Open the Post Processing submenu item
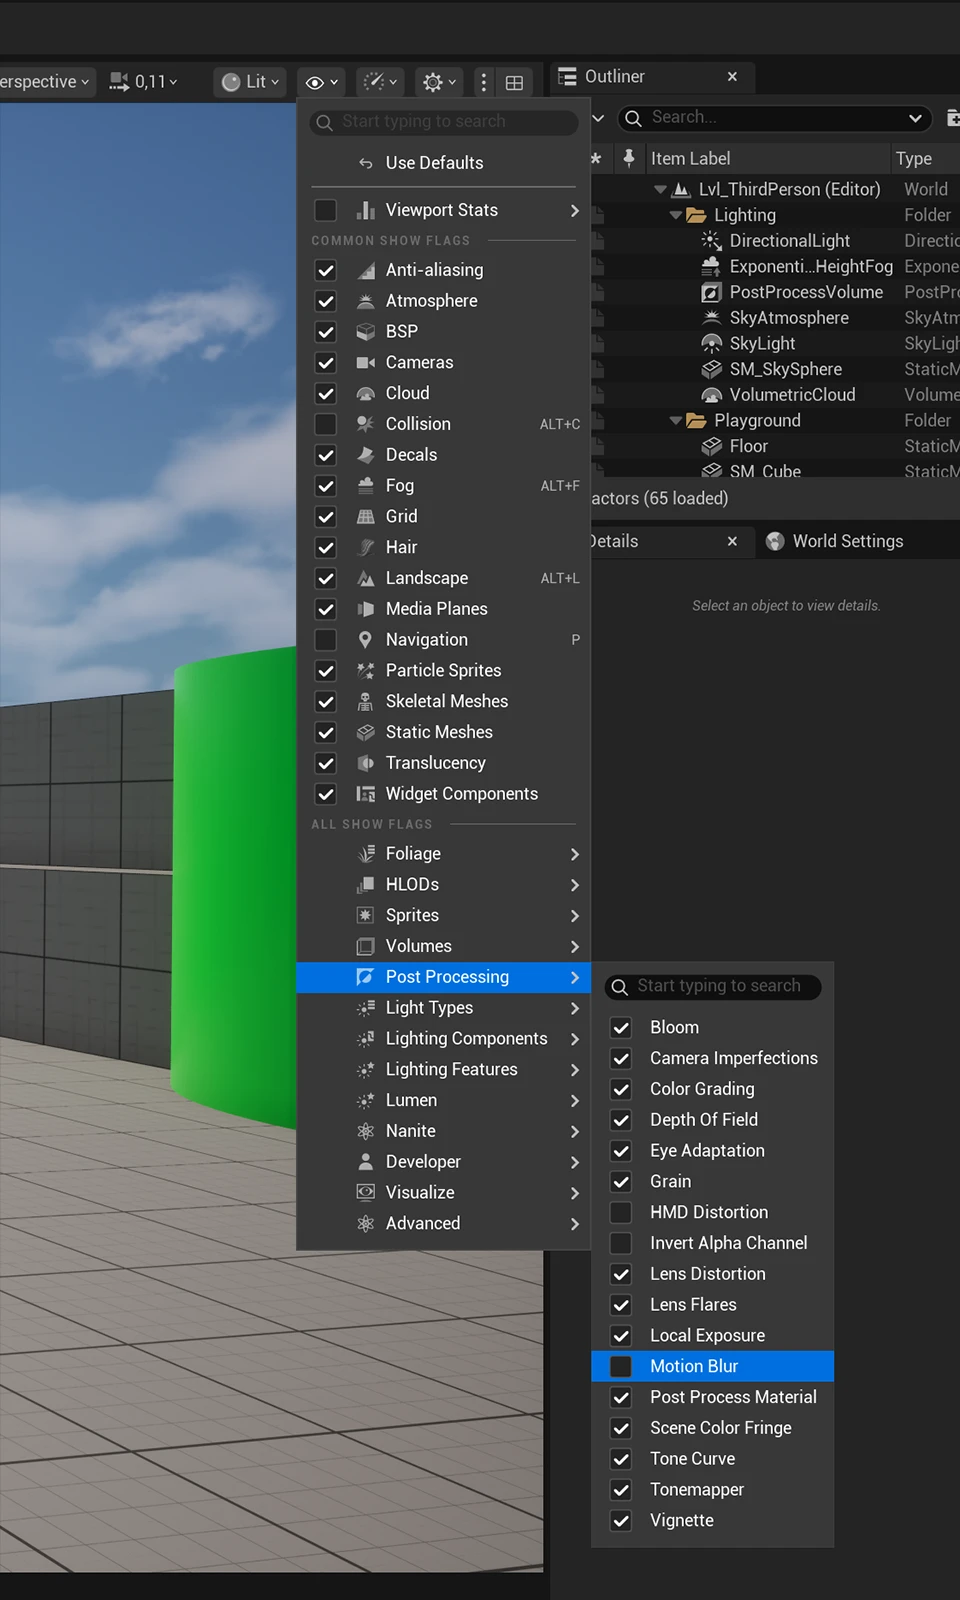The width and height of the screenshot is (960, 1600). (x=444, y=977)
